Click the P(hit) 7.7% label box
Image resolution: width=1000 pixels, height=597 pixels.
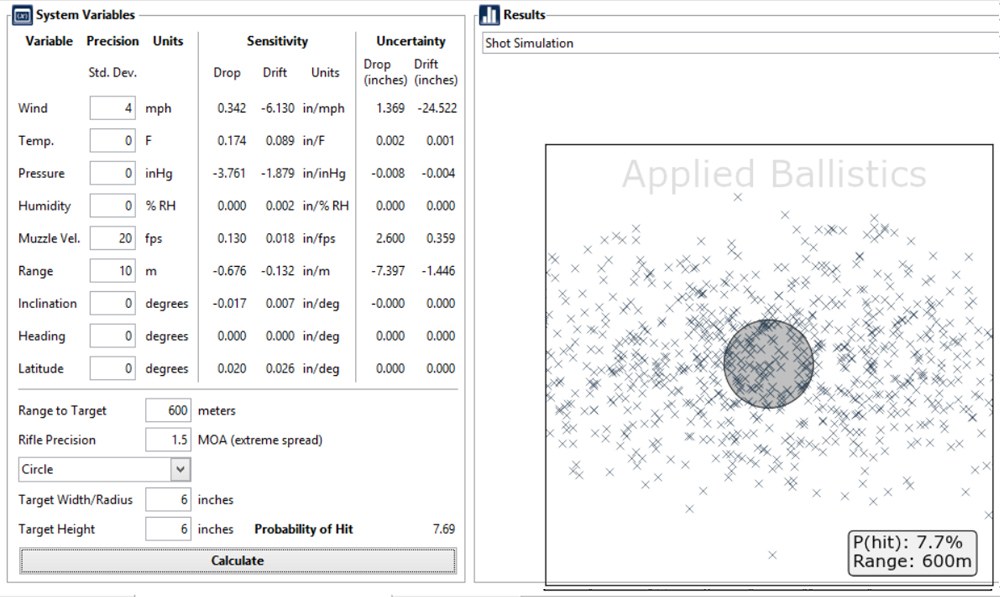tap(913, 552)
